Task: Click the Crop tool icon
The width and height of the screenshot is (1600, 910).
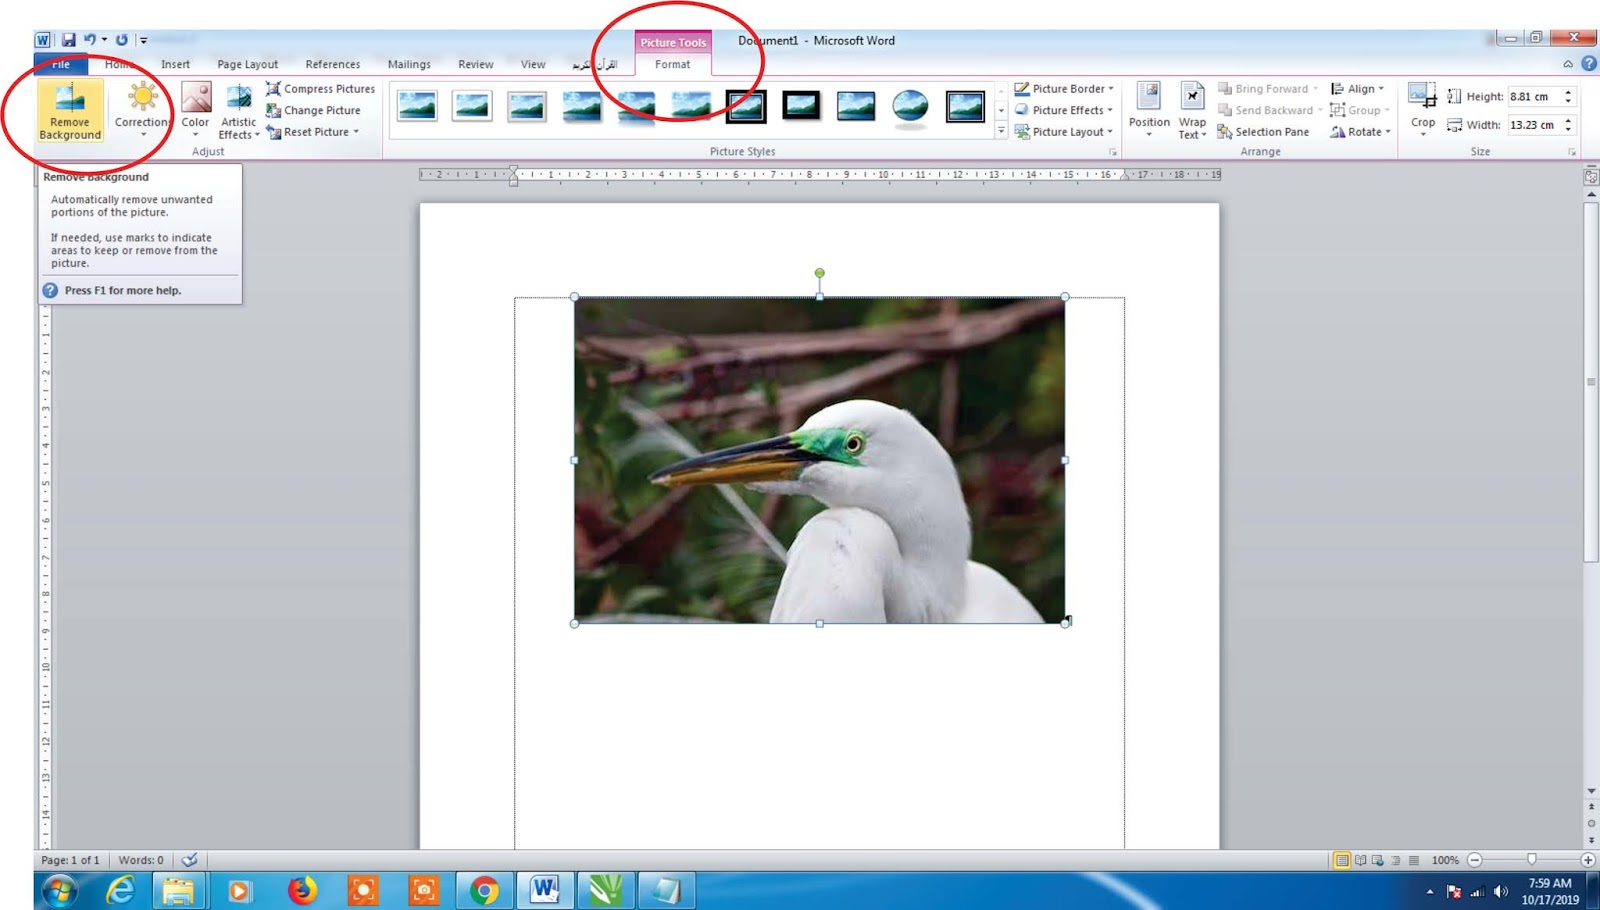Action: tap(1422, 97)
